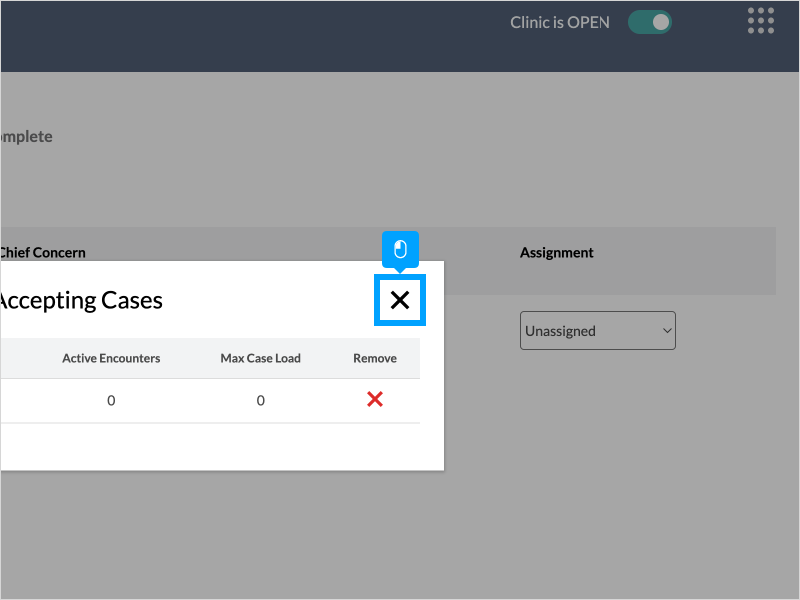The width and height of the screenshot is (800, 600).
Task: Open the apps grid menu
Action: coord(761,21)
